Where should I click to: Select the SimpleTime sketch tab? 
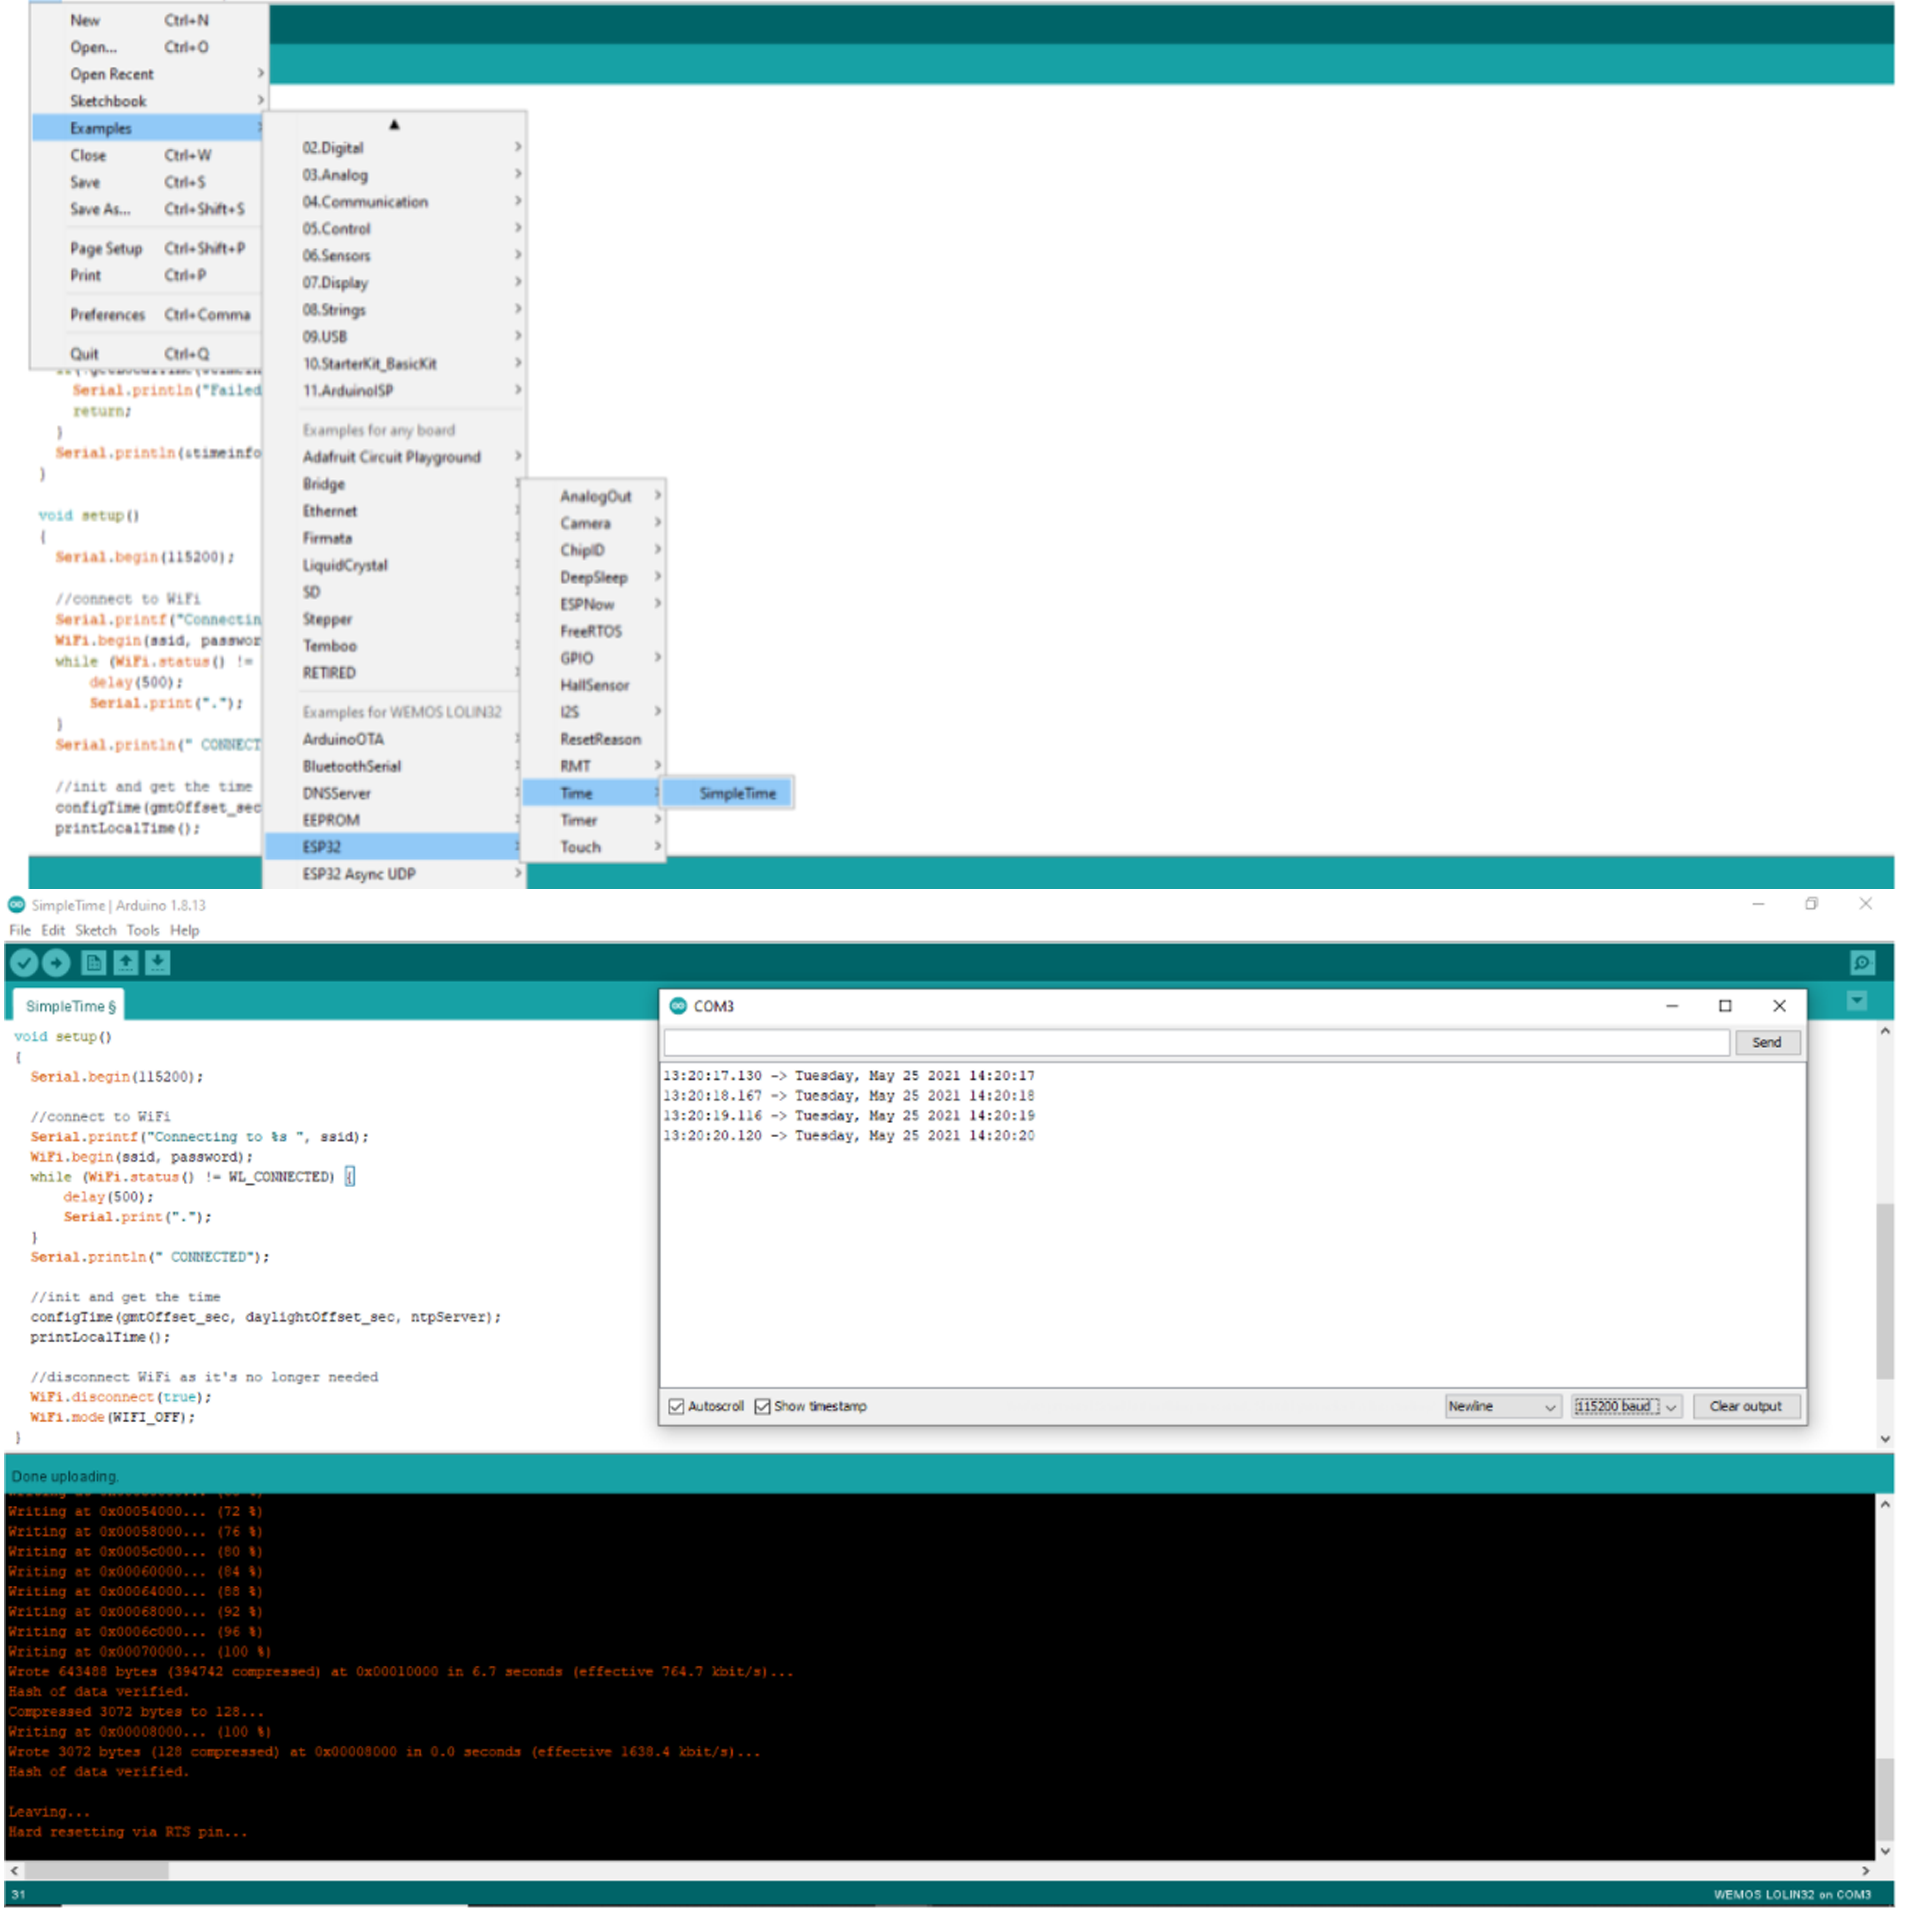coord(70,1006)
